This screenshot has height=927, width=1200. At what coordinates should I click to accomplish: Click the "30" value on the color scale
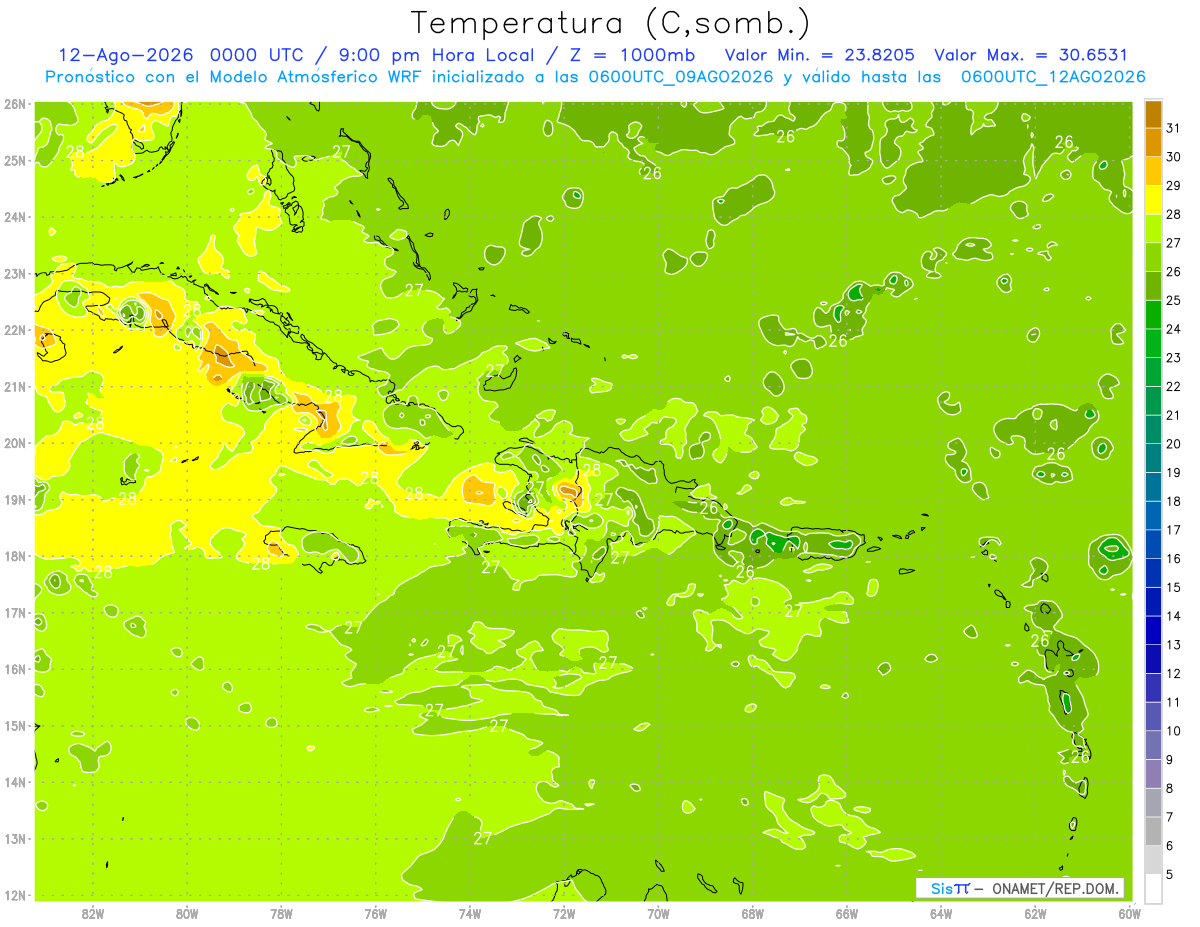(1174, 157)
